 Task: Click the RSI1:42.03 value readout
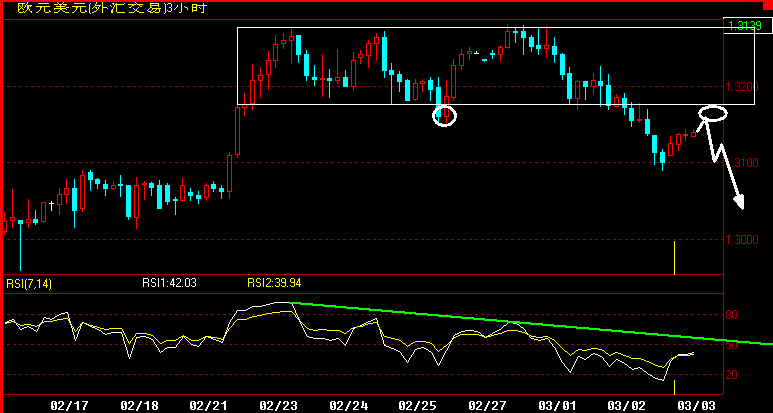pos(170,283)
